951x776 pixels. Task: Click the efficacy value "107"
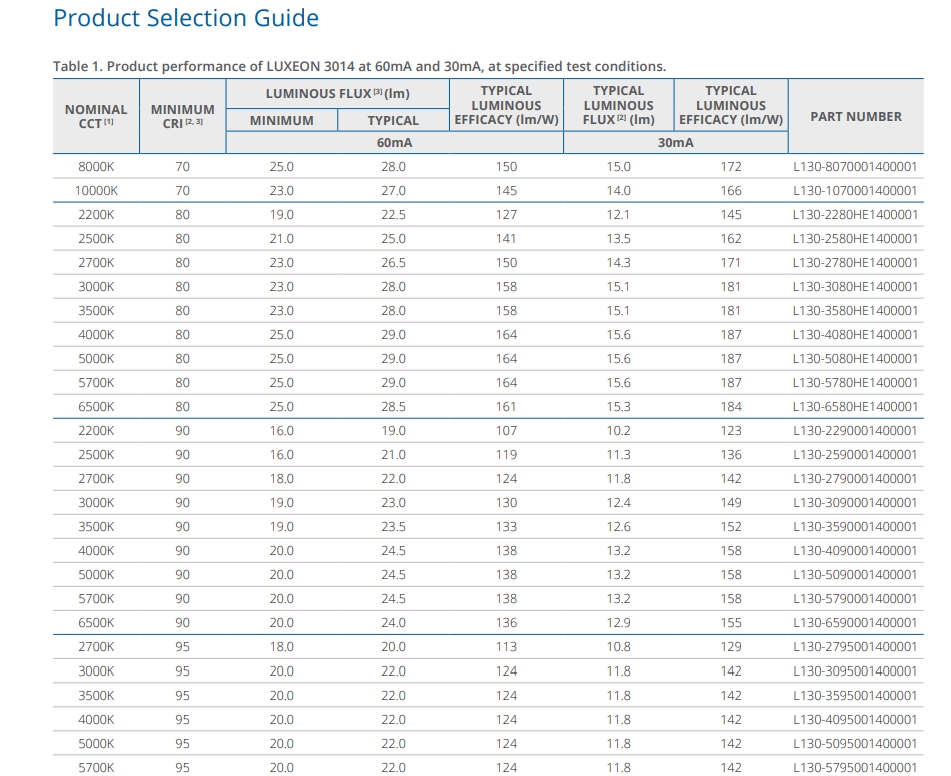coord(506,431)
